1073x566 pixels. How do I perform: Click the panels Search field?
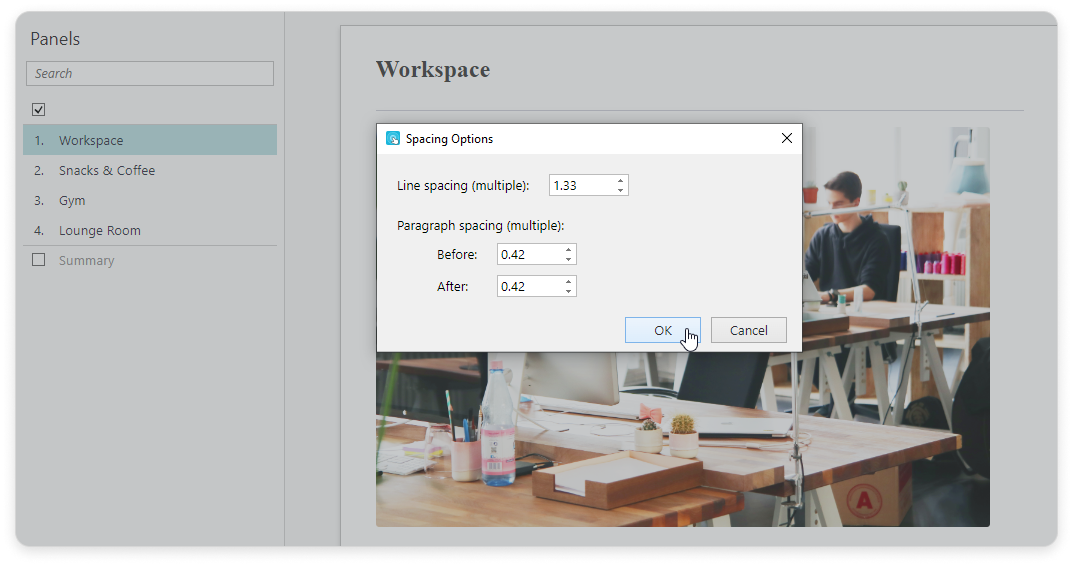149,73
